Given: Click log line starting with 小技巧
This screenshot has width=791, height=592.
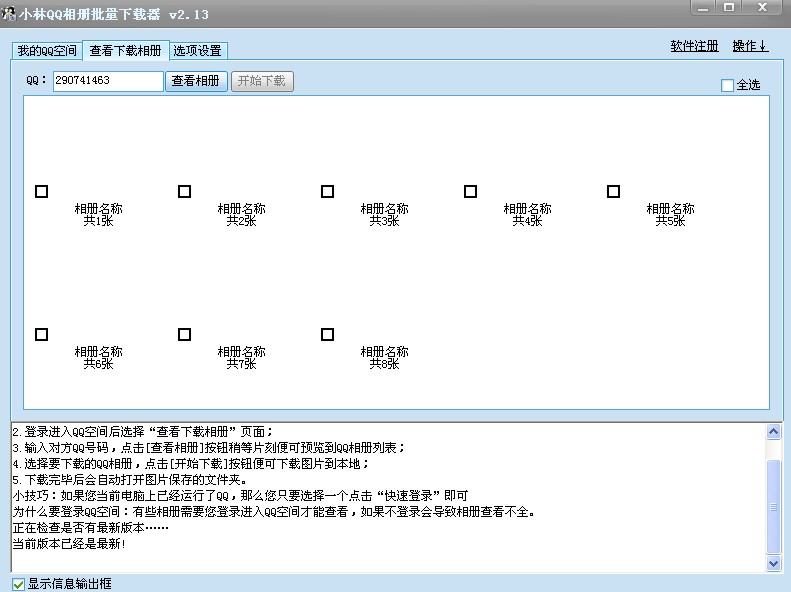Looking at the screenshot, I should [240, 496].
